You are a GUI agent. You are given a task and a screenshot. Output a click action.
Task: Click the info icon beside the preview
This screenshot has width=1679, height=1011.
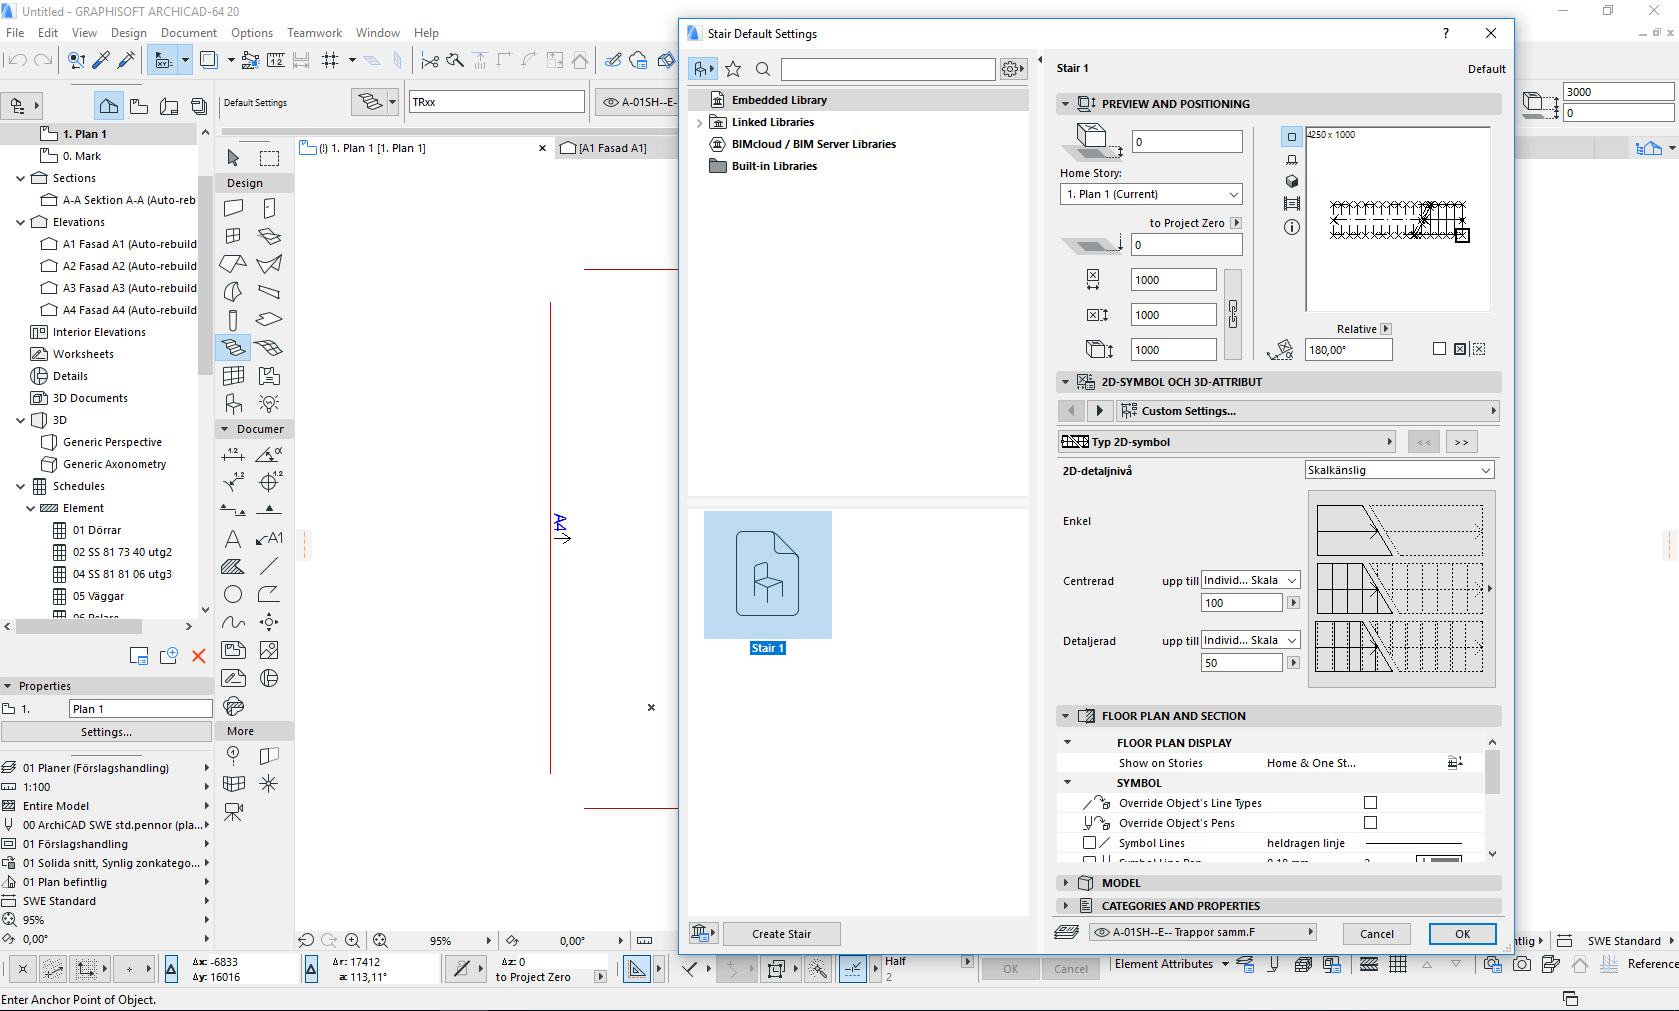1292,227
